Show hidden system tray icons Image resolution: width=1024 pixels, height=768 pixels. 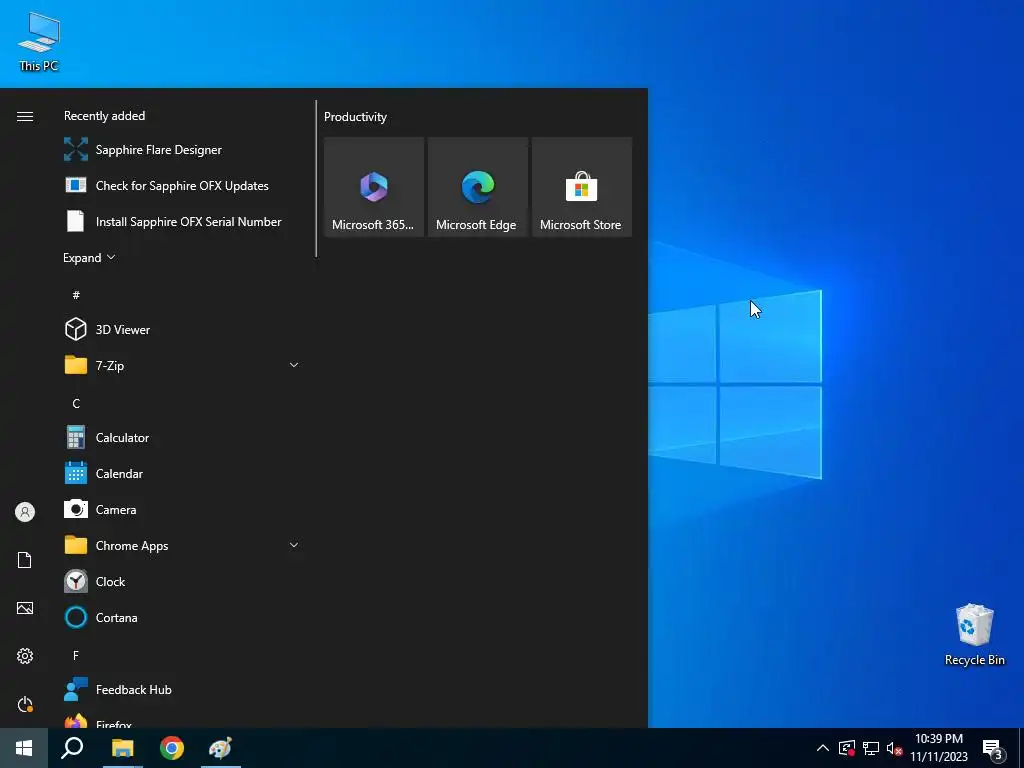pyautogui.click(x=823, y=748)
